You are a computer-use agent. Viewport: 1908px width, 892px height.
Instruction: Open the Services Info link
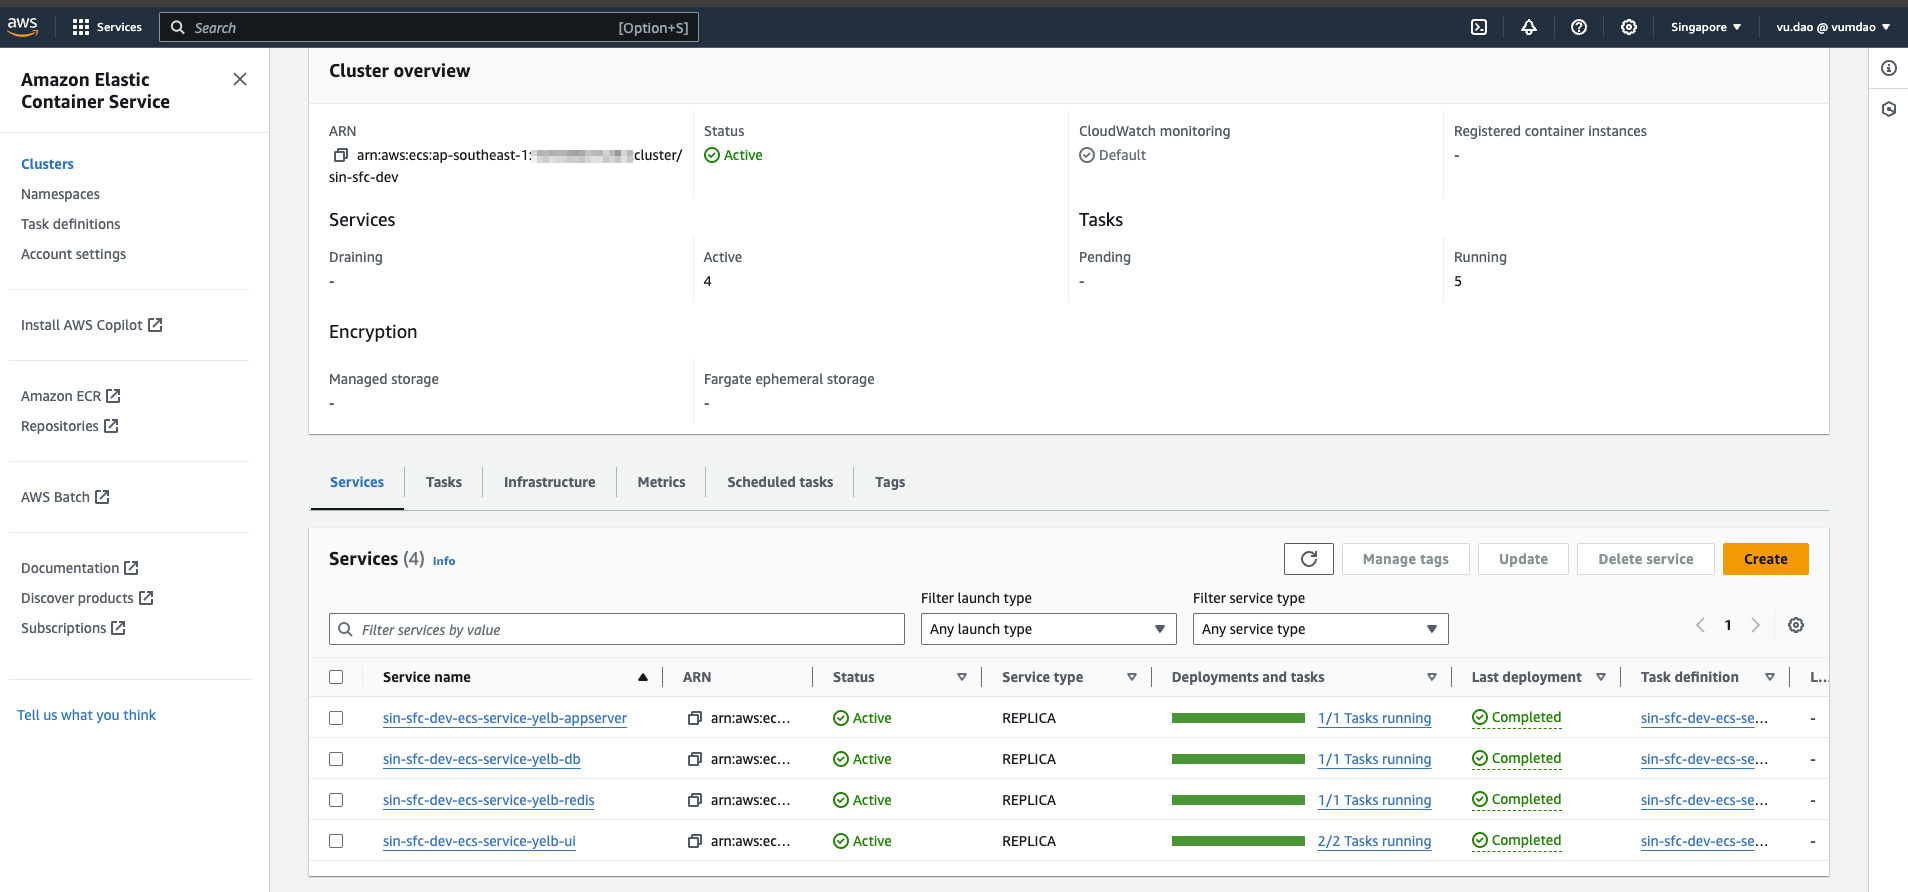444,561
